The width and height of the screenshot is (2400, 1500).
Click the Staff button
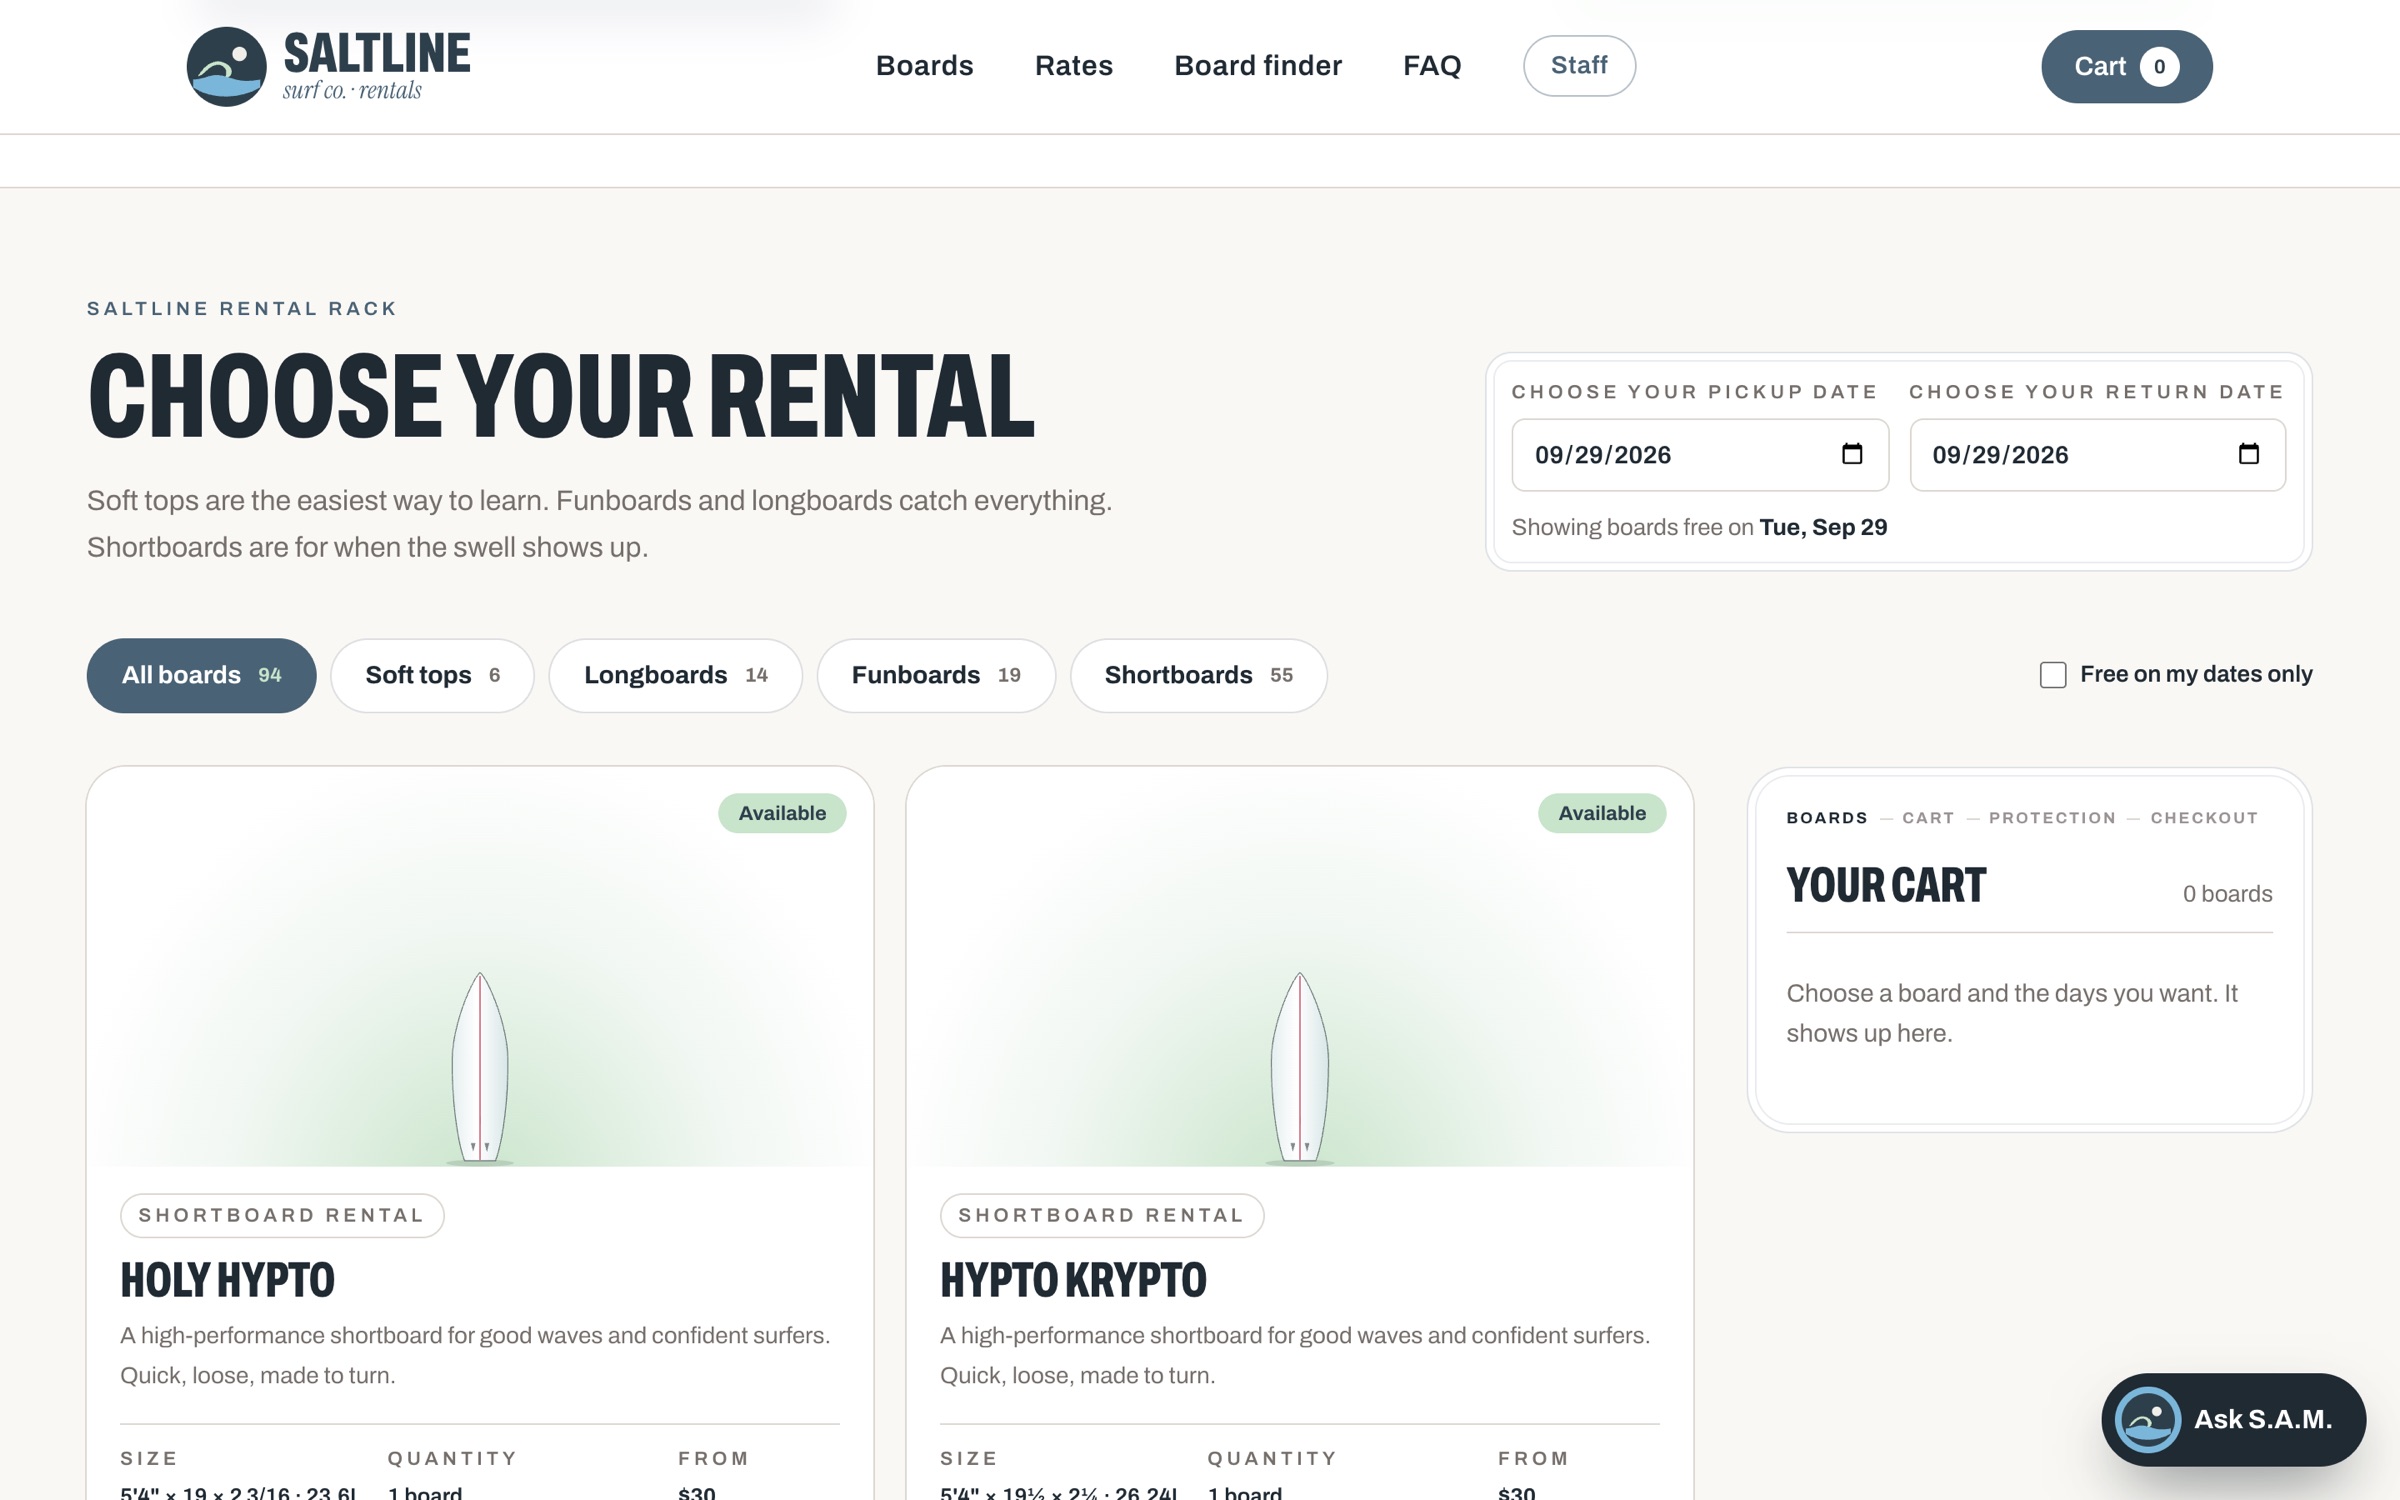click(1579, 66)
